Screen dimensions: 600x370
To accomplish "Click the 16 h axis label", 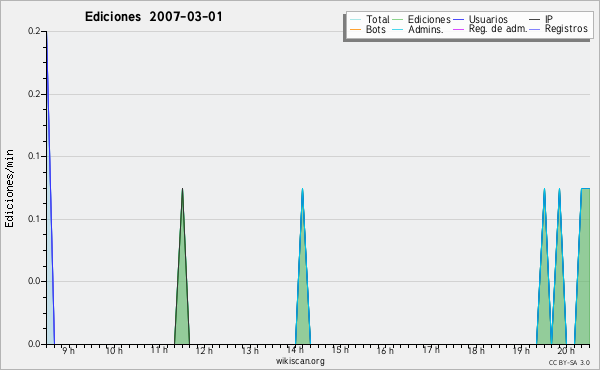I will [x=385, y=350].
